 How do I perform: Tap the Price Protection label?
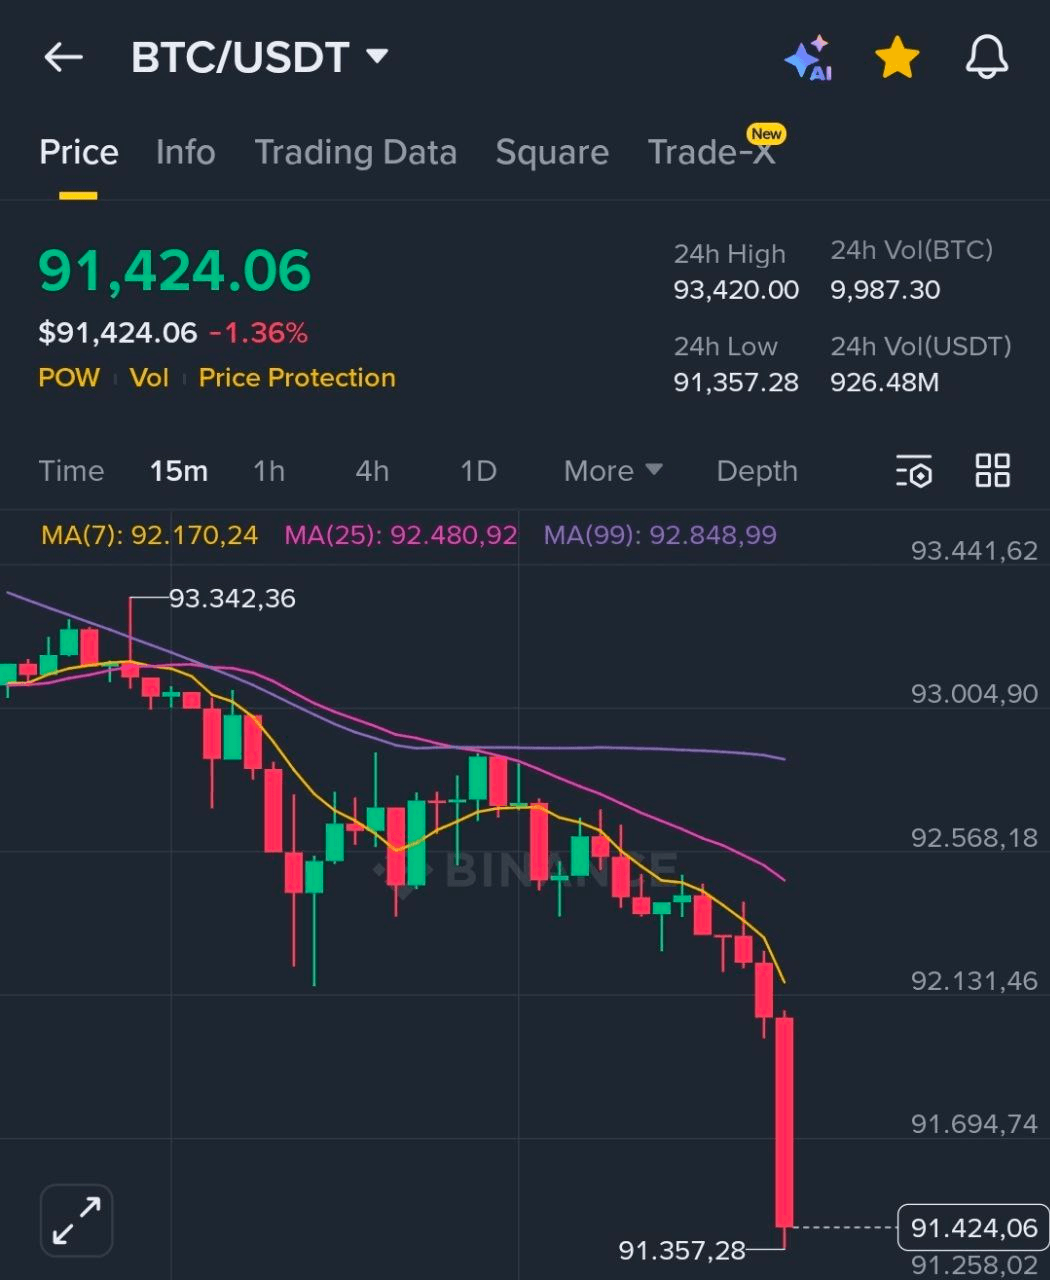point(297,378)
